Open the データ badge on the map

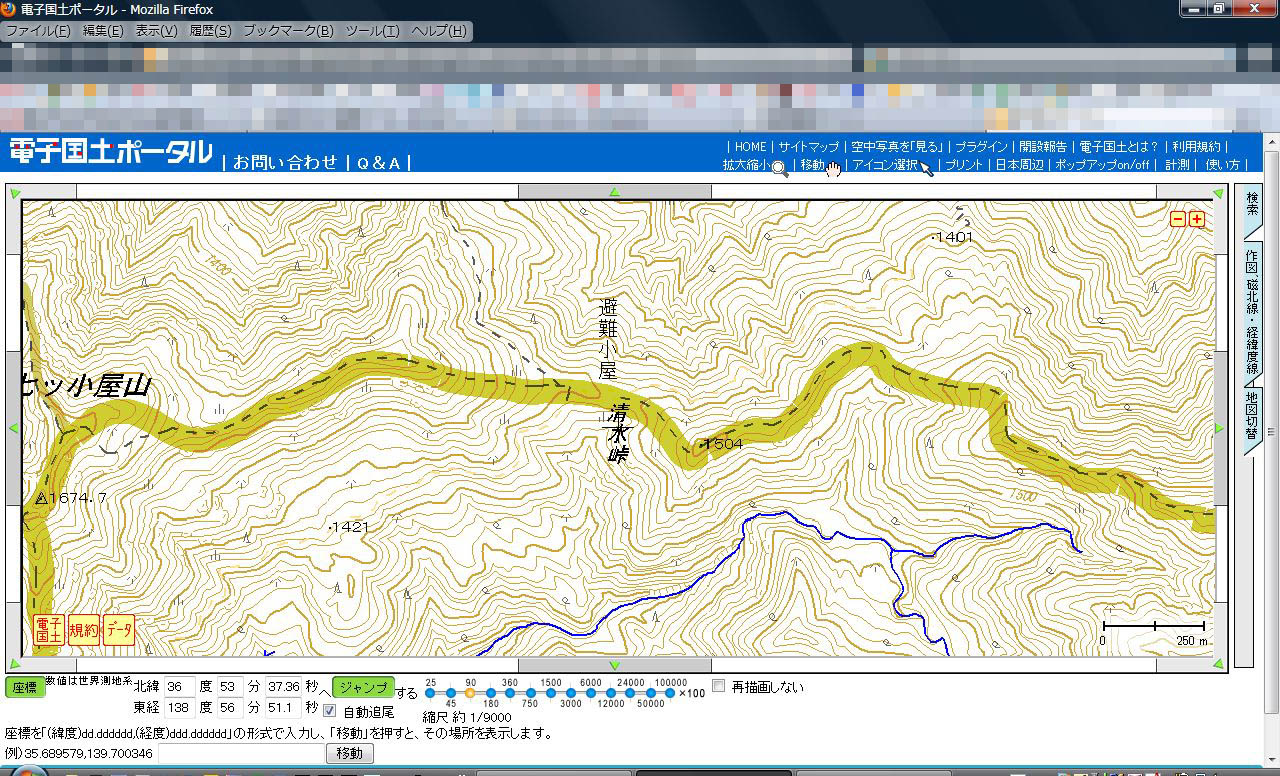[119, 630]
